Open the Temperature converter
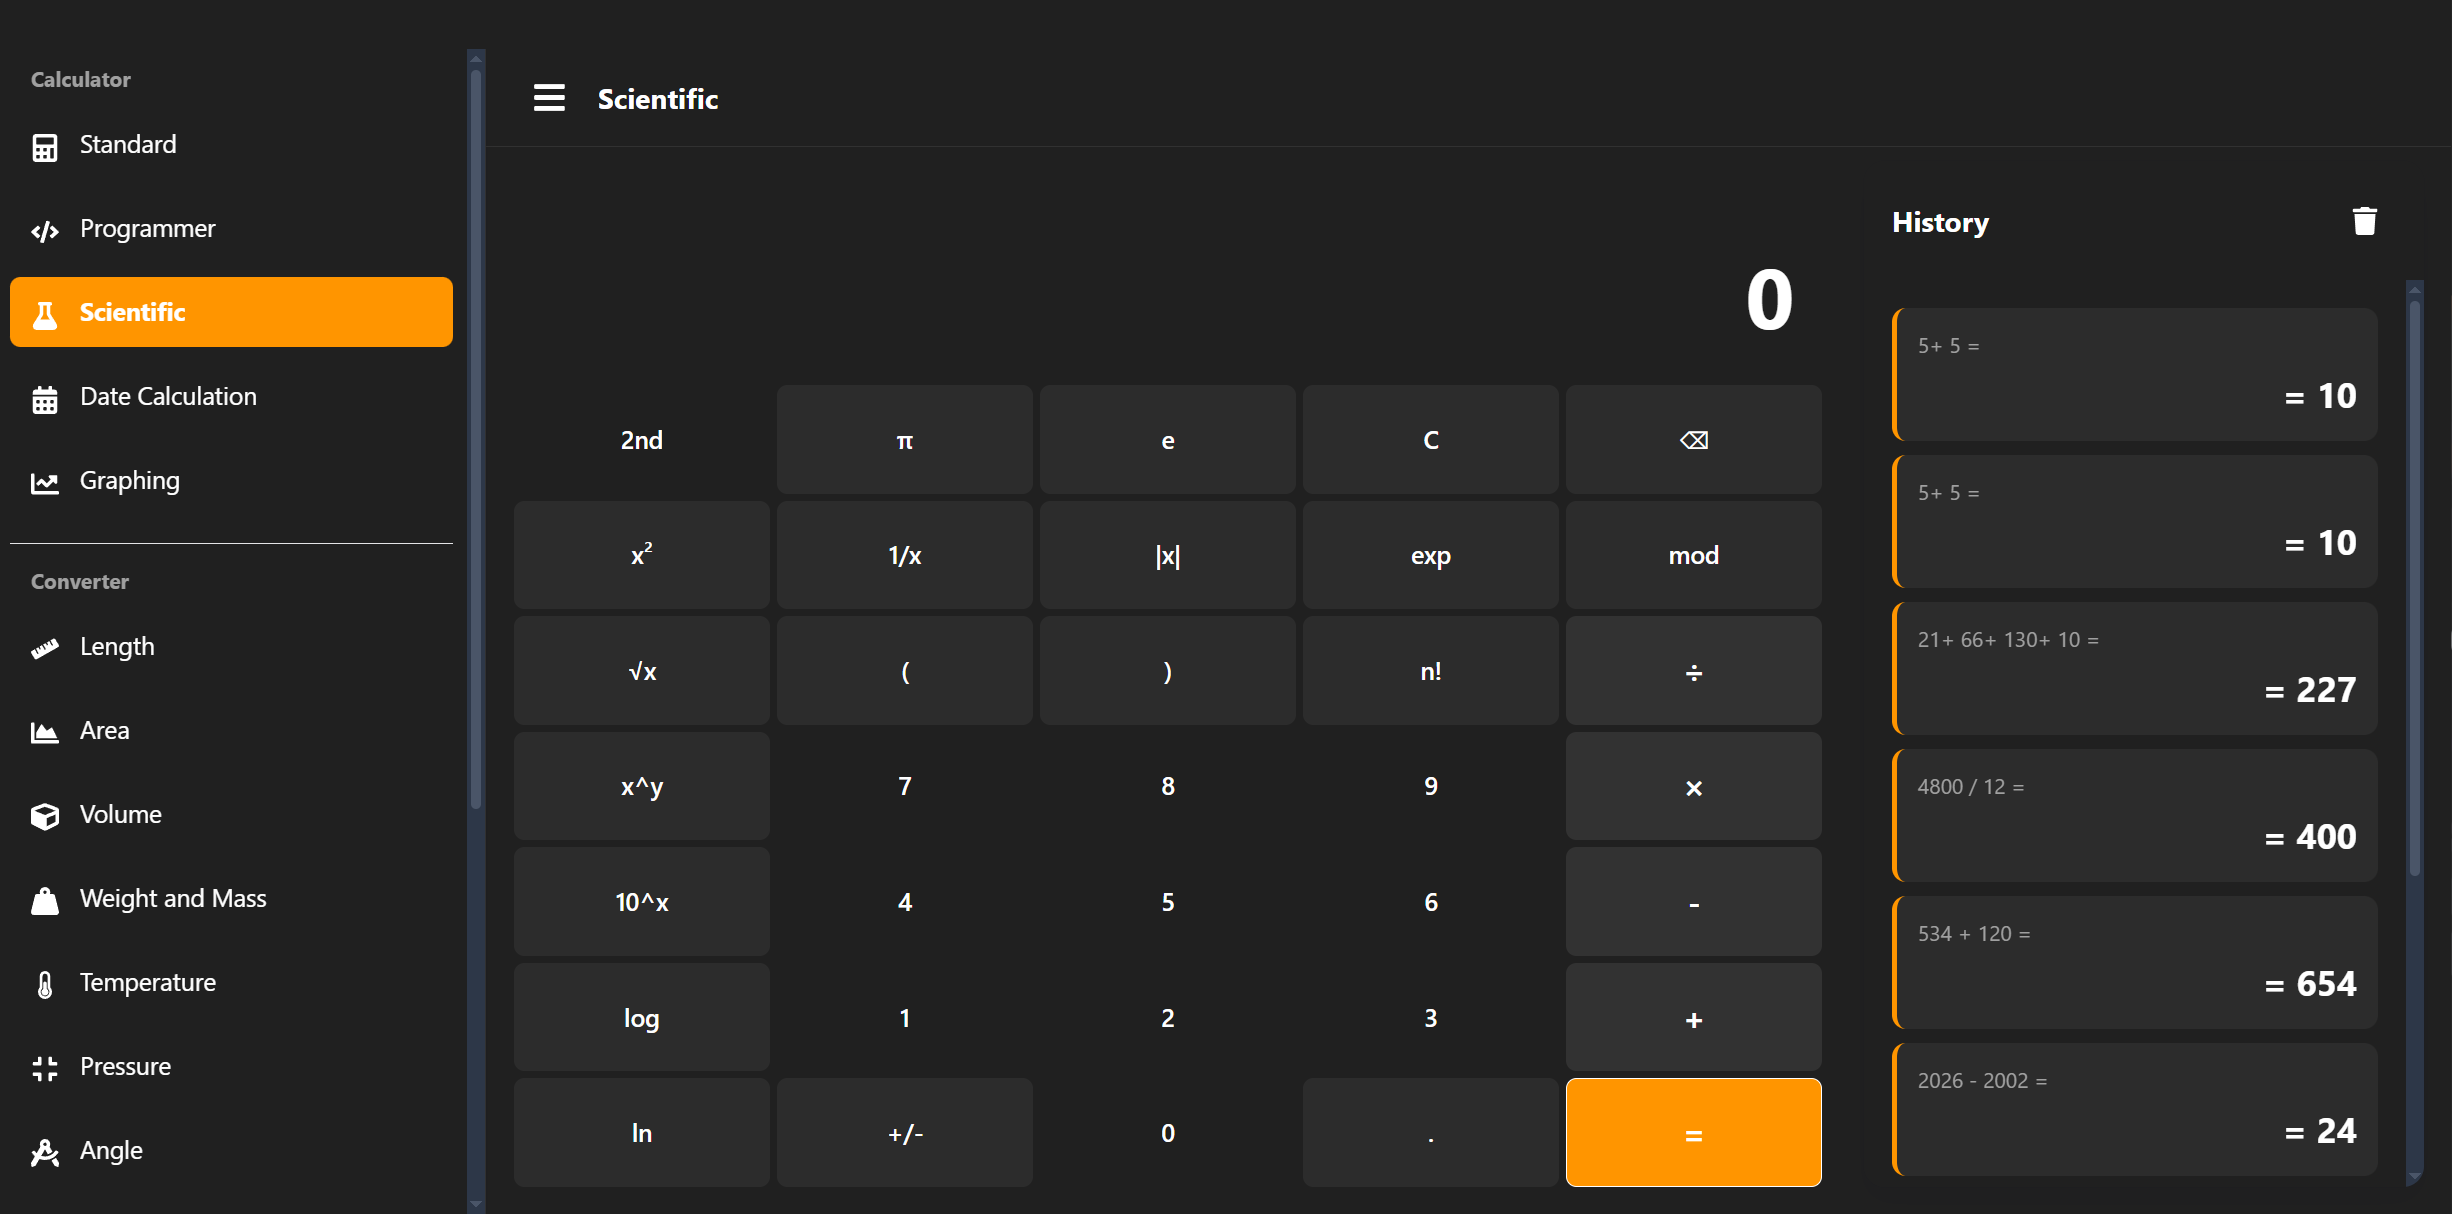2452x1214 pixels. pyautogui.click(x=147, y=982)
